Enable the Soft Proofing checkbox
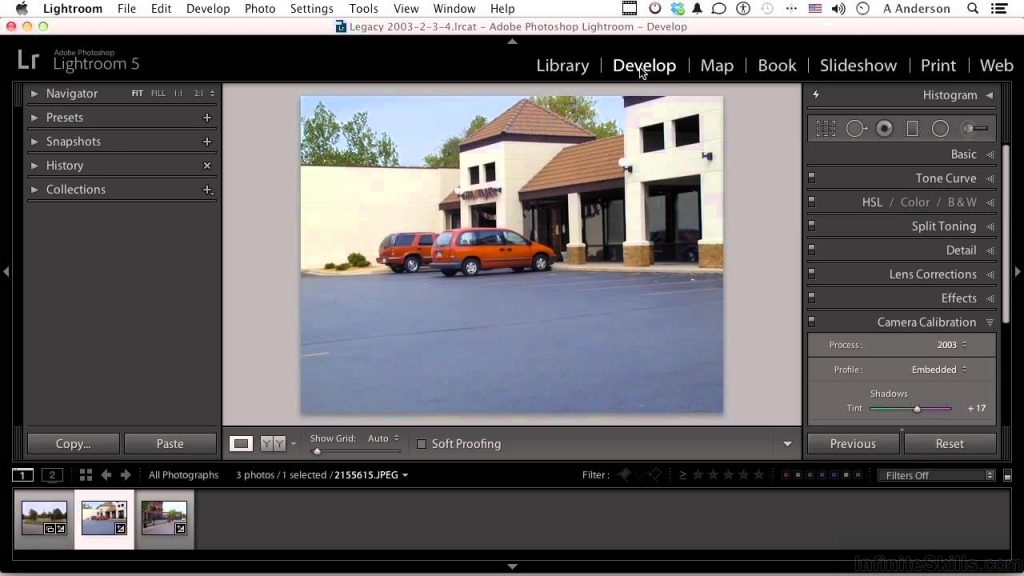This screenshot has height=576, width=1024. [421, 444]
